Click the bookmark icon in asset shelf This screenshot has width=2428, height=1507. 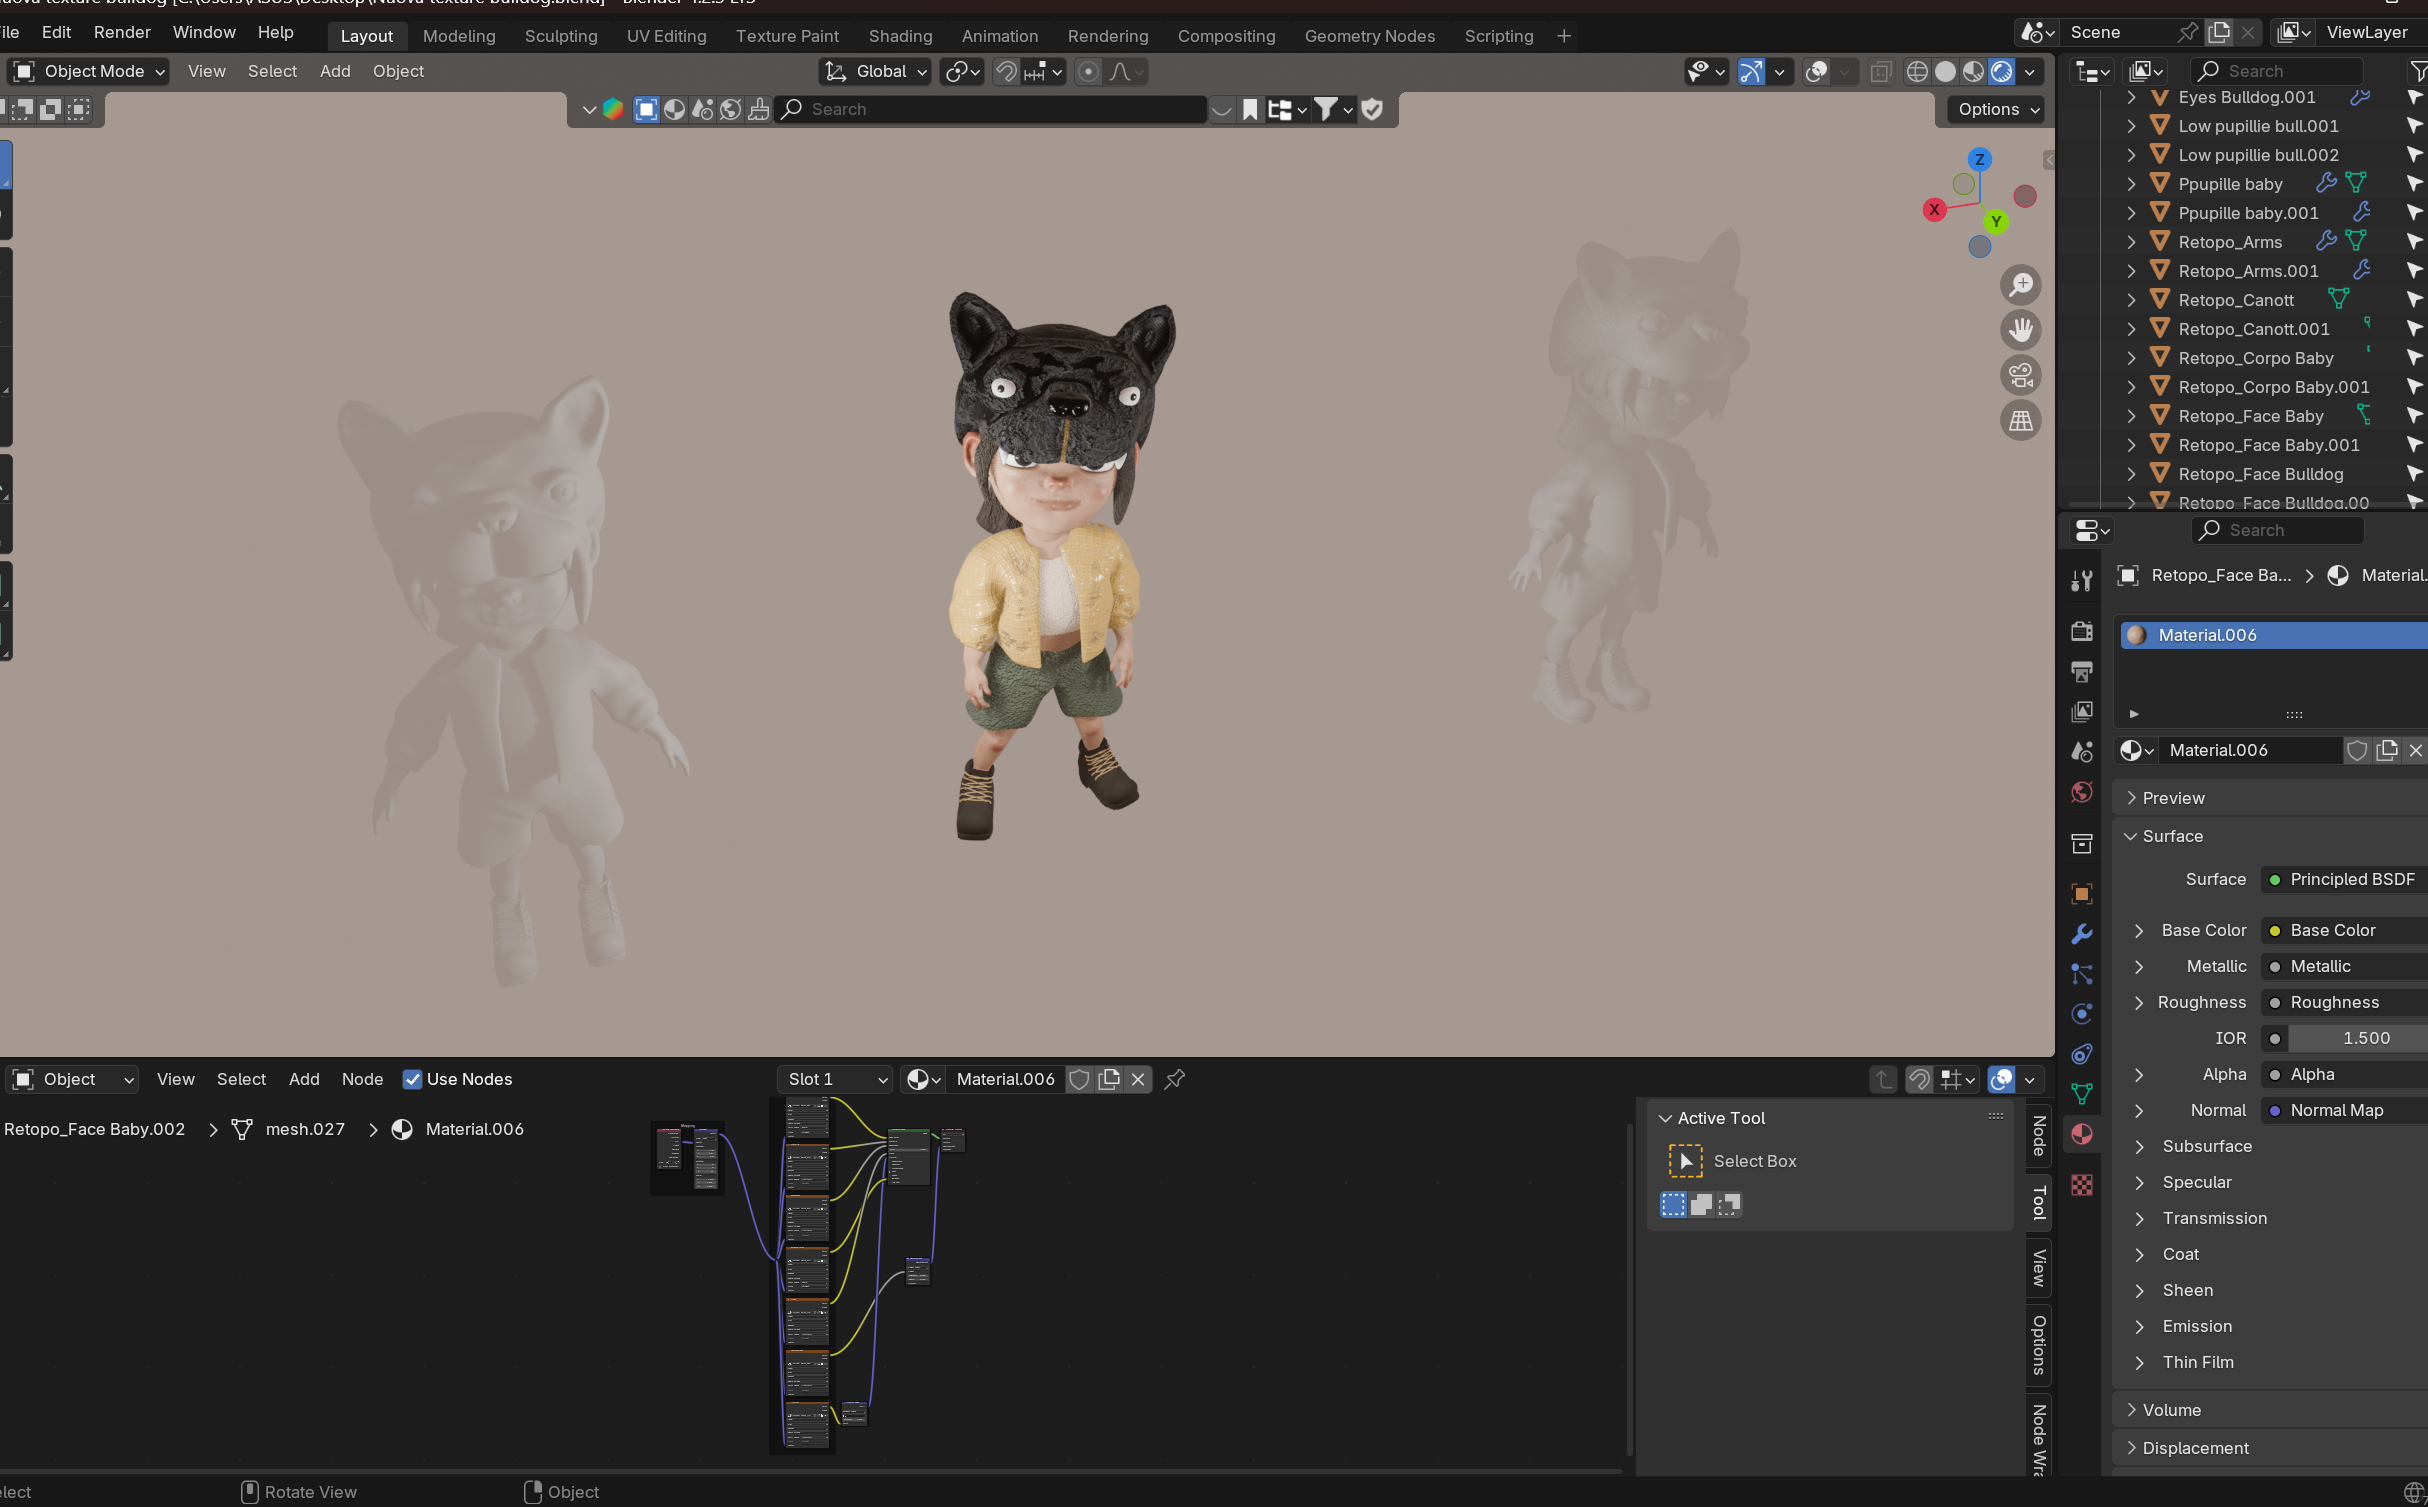pos(1250,109)
